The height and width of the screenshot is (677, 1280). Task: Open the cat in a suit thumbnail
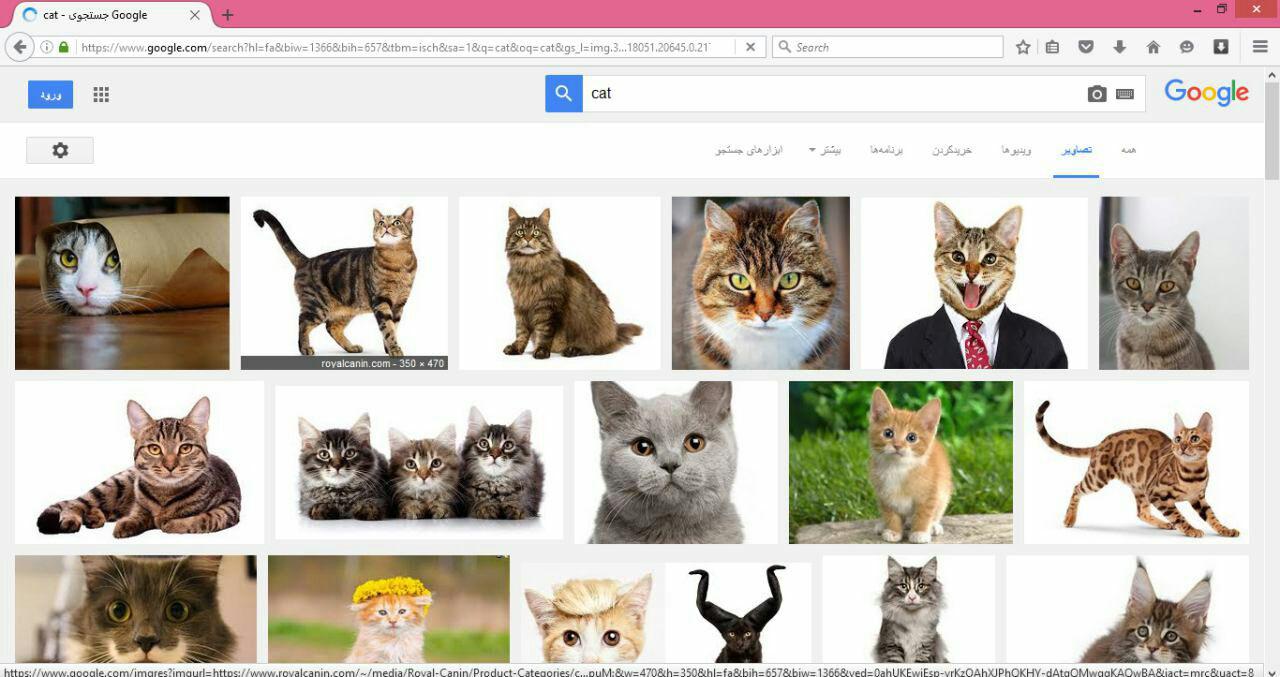[973, 284]
